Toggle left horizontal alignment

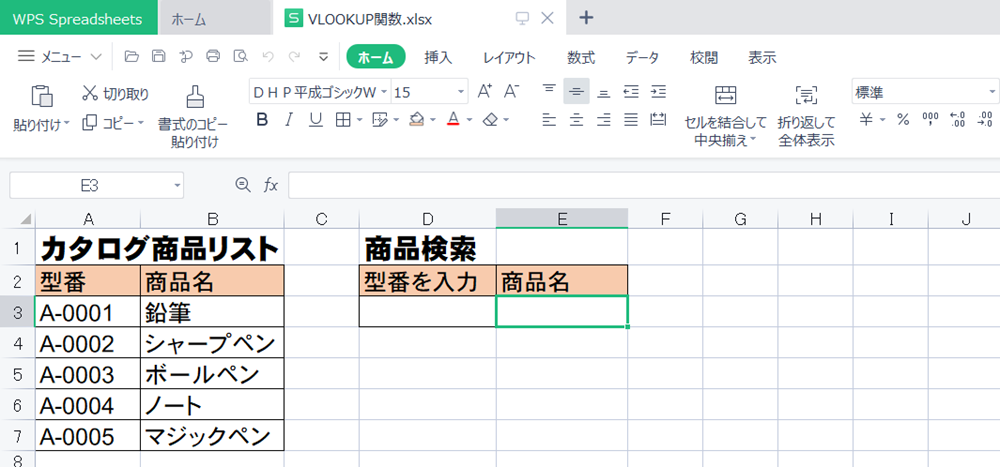pyautogui.click(x=549, y=119)
